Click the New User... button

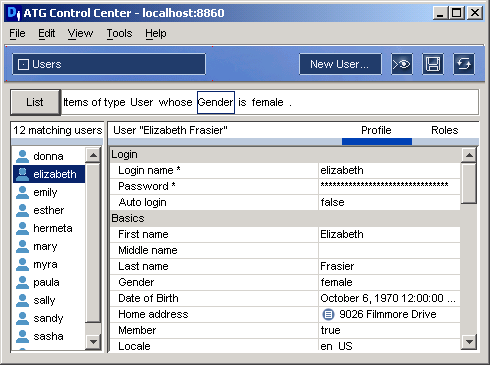coord(340,64)
